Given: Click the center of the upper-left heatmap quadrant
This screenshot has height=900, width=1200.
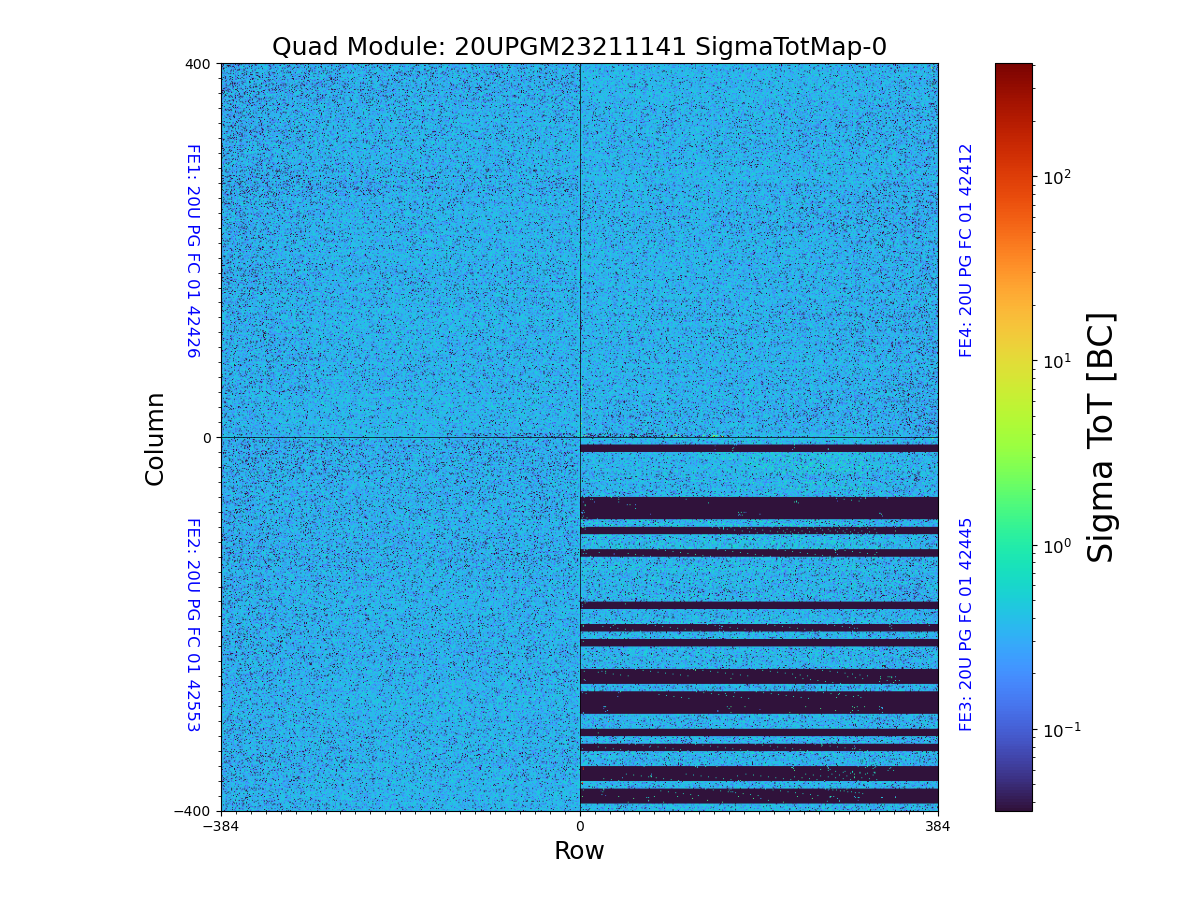Looking at the screenshot, I should tap(400, 250).
